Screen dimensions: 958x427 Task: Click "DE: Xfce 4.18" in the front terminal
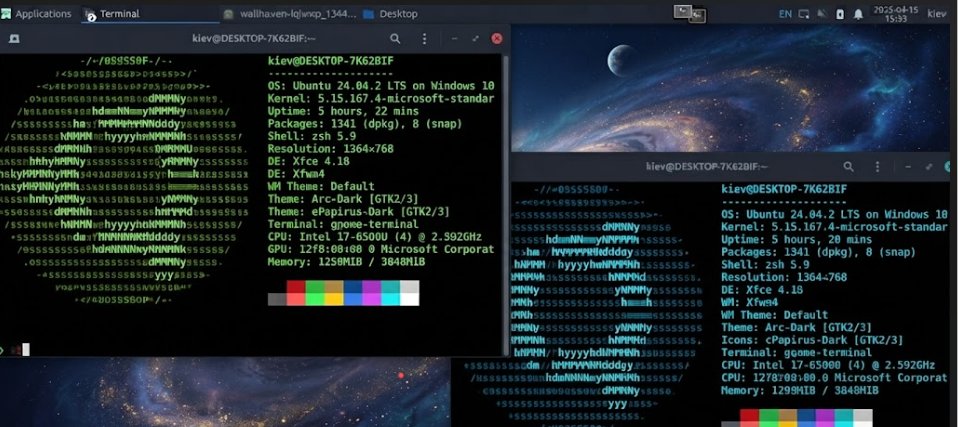click(x=309, y=161)
